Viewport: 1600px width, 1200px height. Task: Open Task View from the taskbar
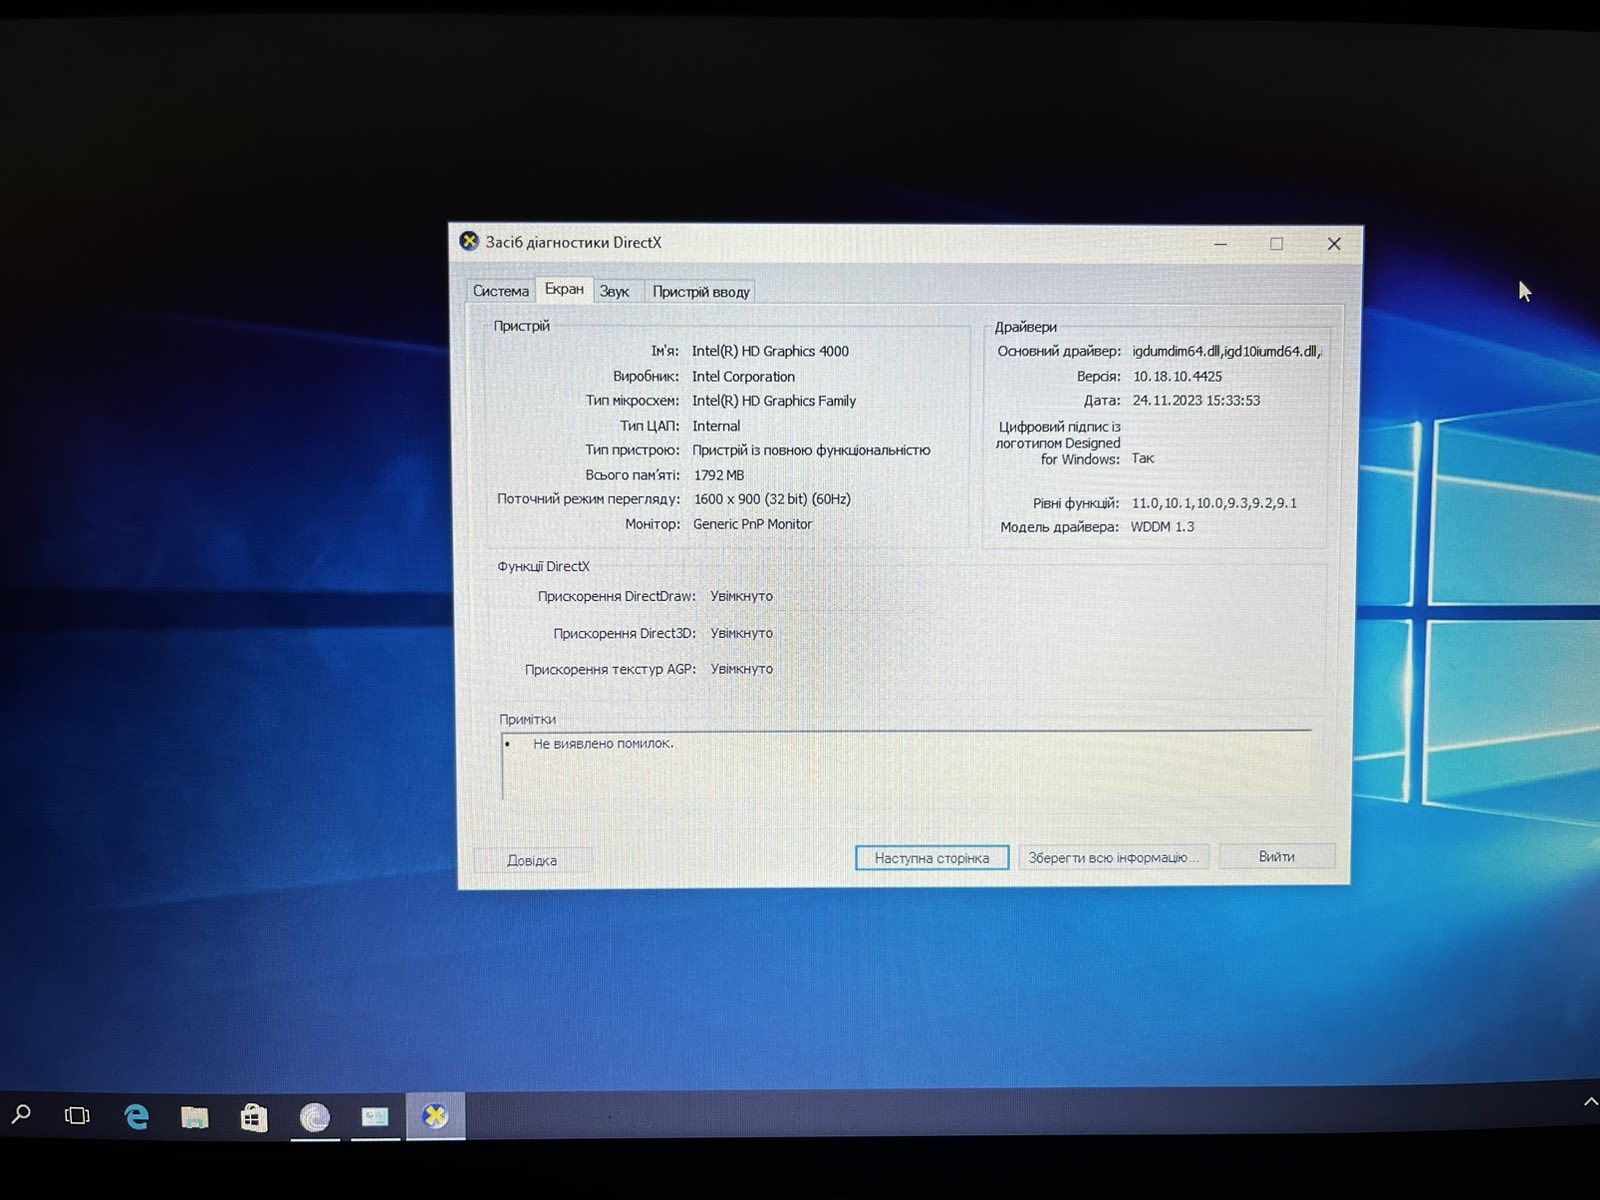(x=77, y=1115)
